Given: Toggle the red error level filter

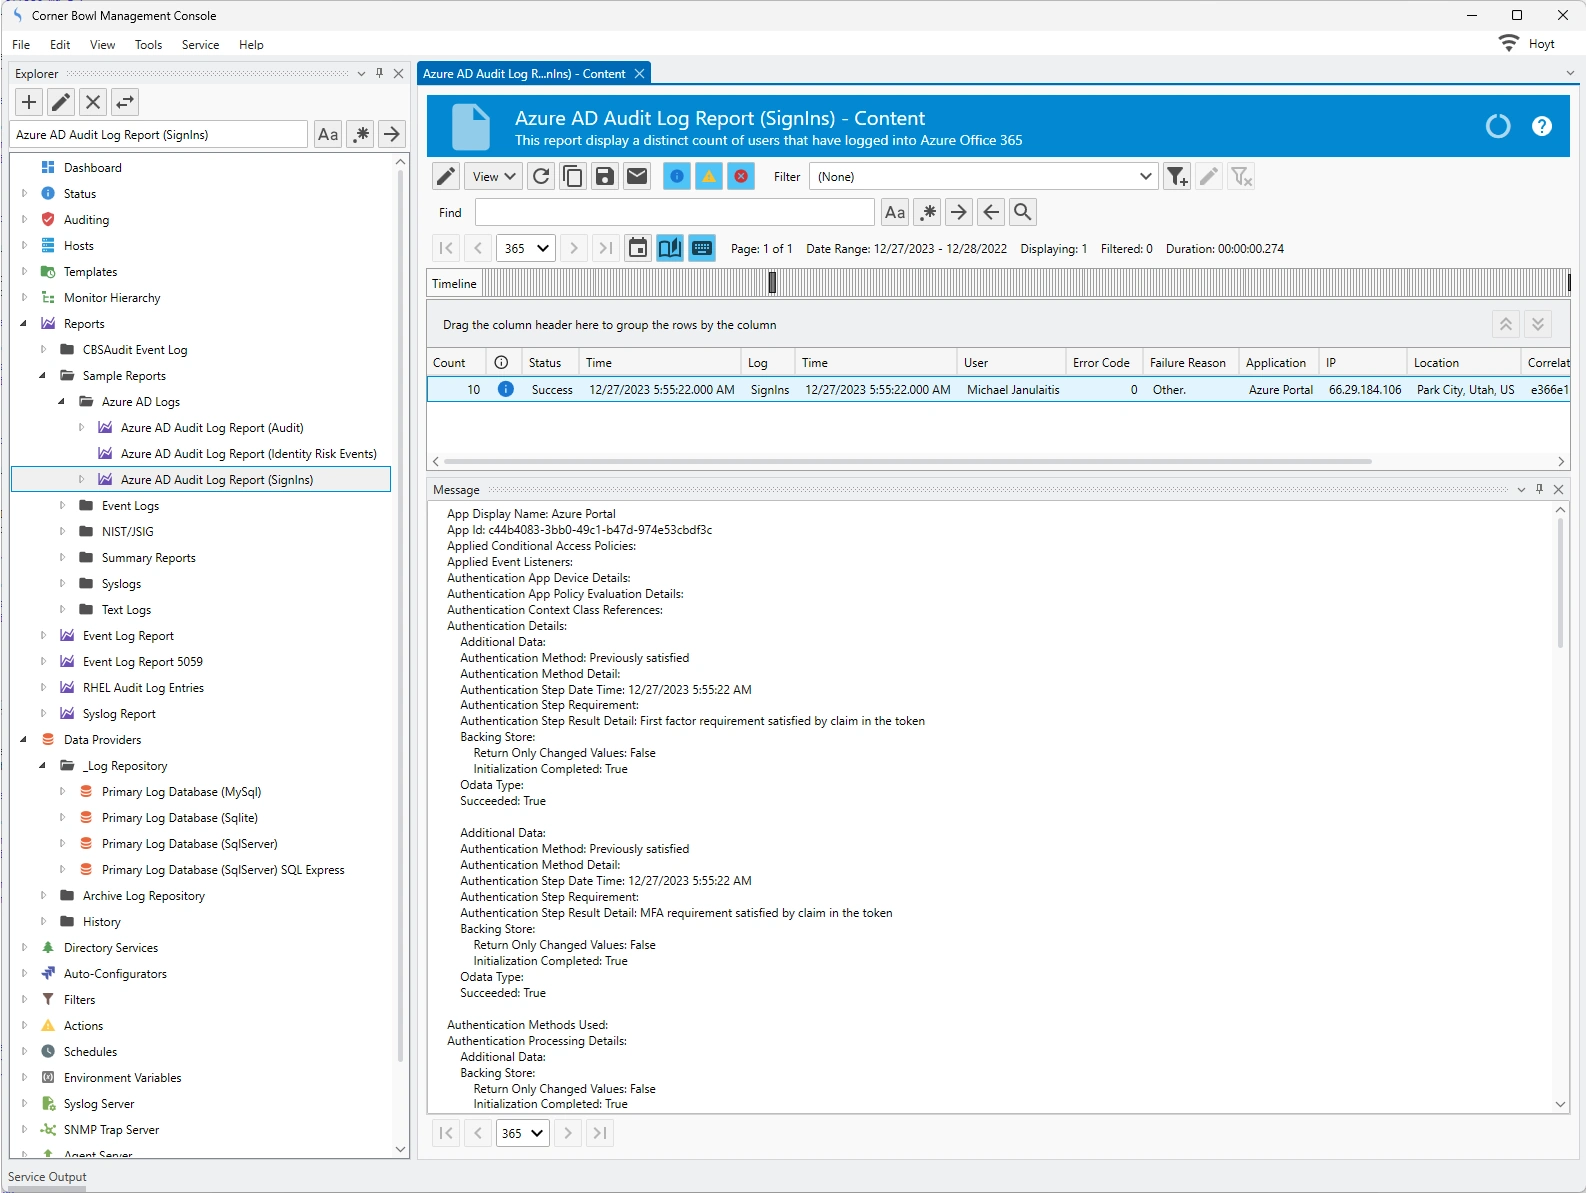Looking at the screenshot, I should 741,177.
